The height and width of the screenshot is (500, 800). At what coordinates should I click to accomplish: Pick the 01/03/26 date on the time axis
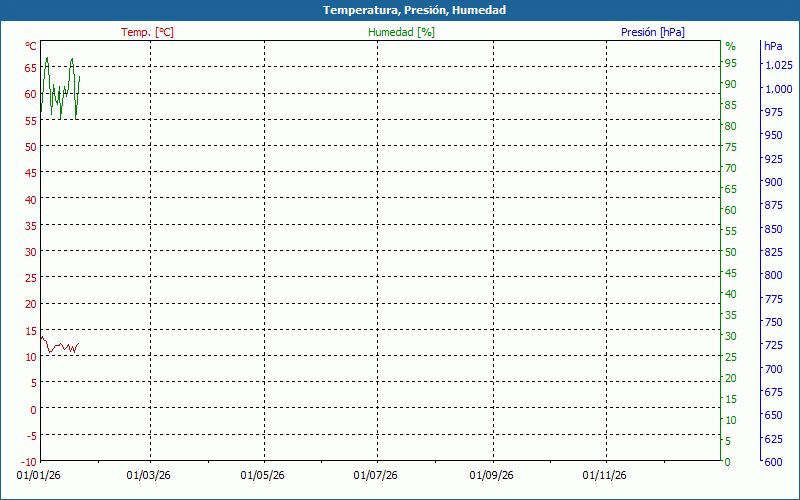pyautogui.click(x=150, y=476)
